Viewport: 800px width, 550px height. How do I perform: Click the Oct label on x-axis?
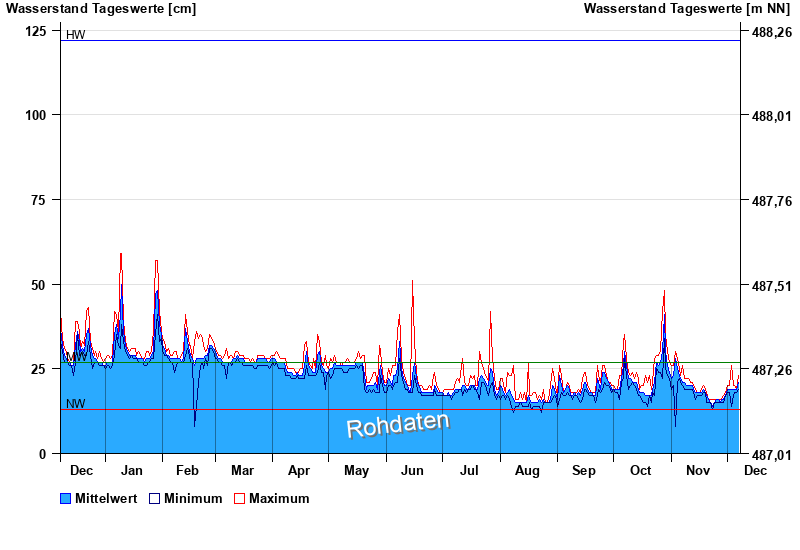(640, 470)
